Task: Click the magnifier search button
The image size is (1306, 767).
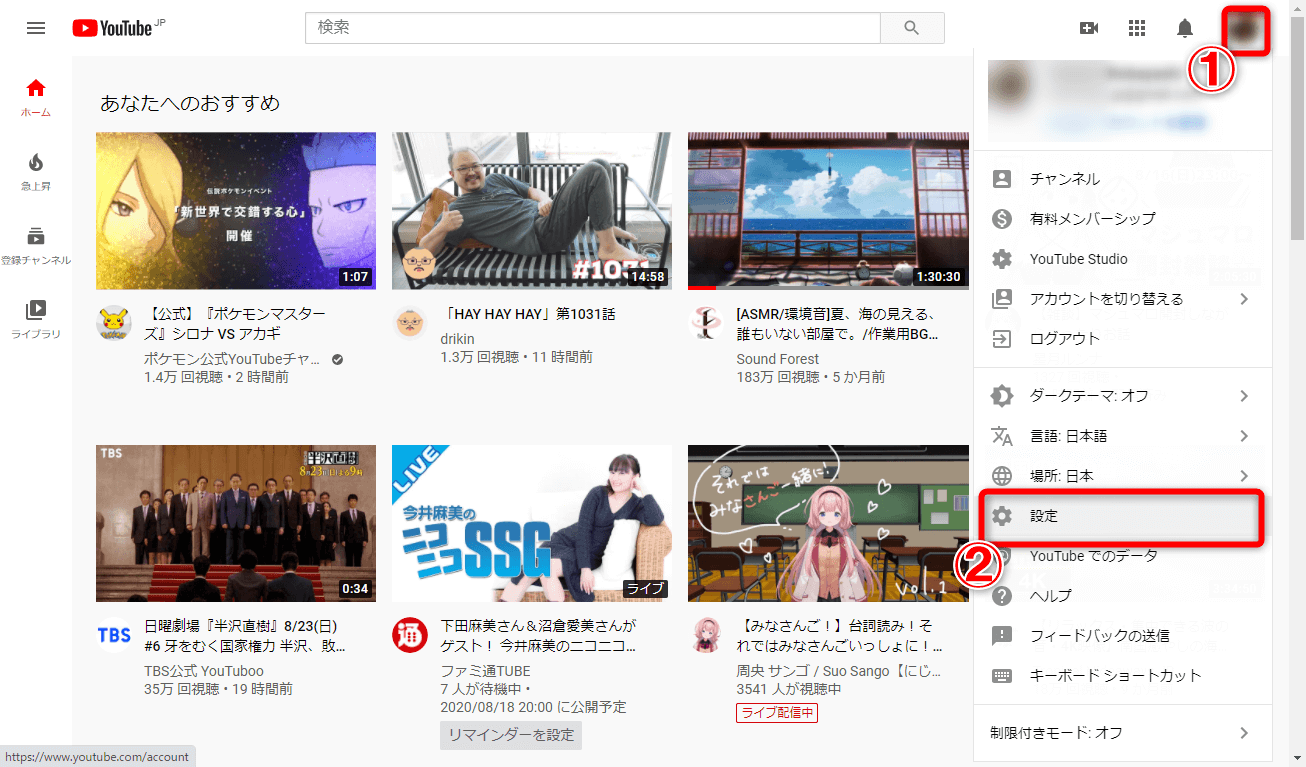Action: [912, 28]
